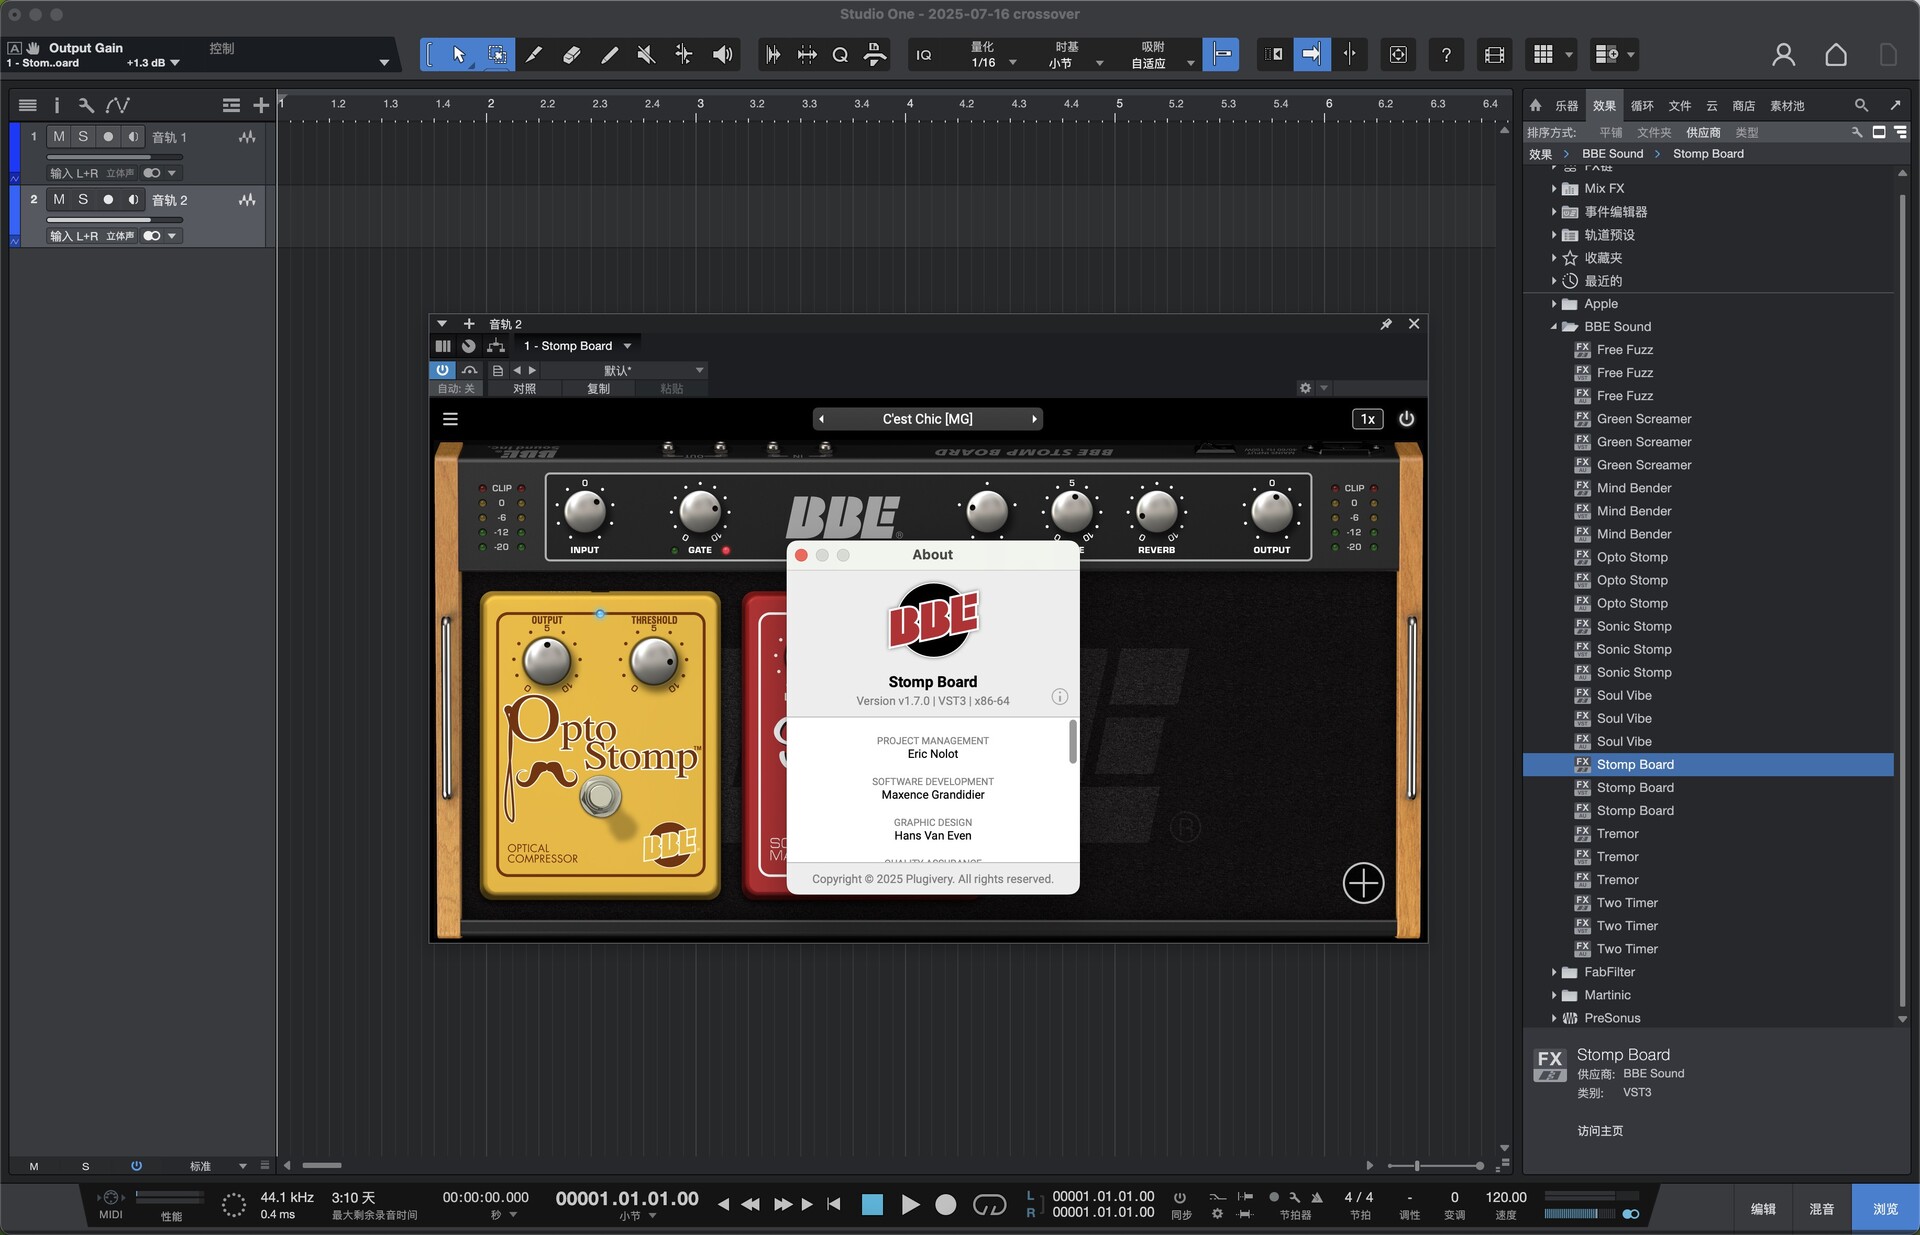Image resolution: width=1920 pixels, height=1235 pixels.
Task: Click the Stop button in transport
Action: click(x=872, y=1205)
